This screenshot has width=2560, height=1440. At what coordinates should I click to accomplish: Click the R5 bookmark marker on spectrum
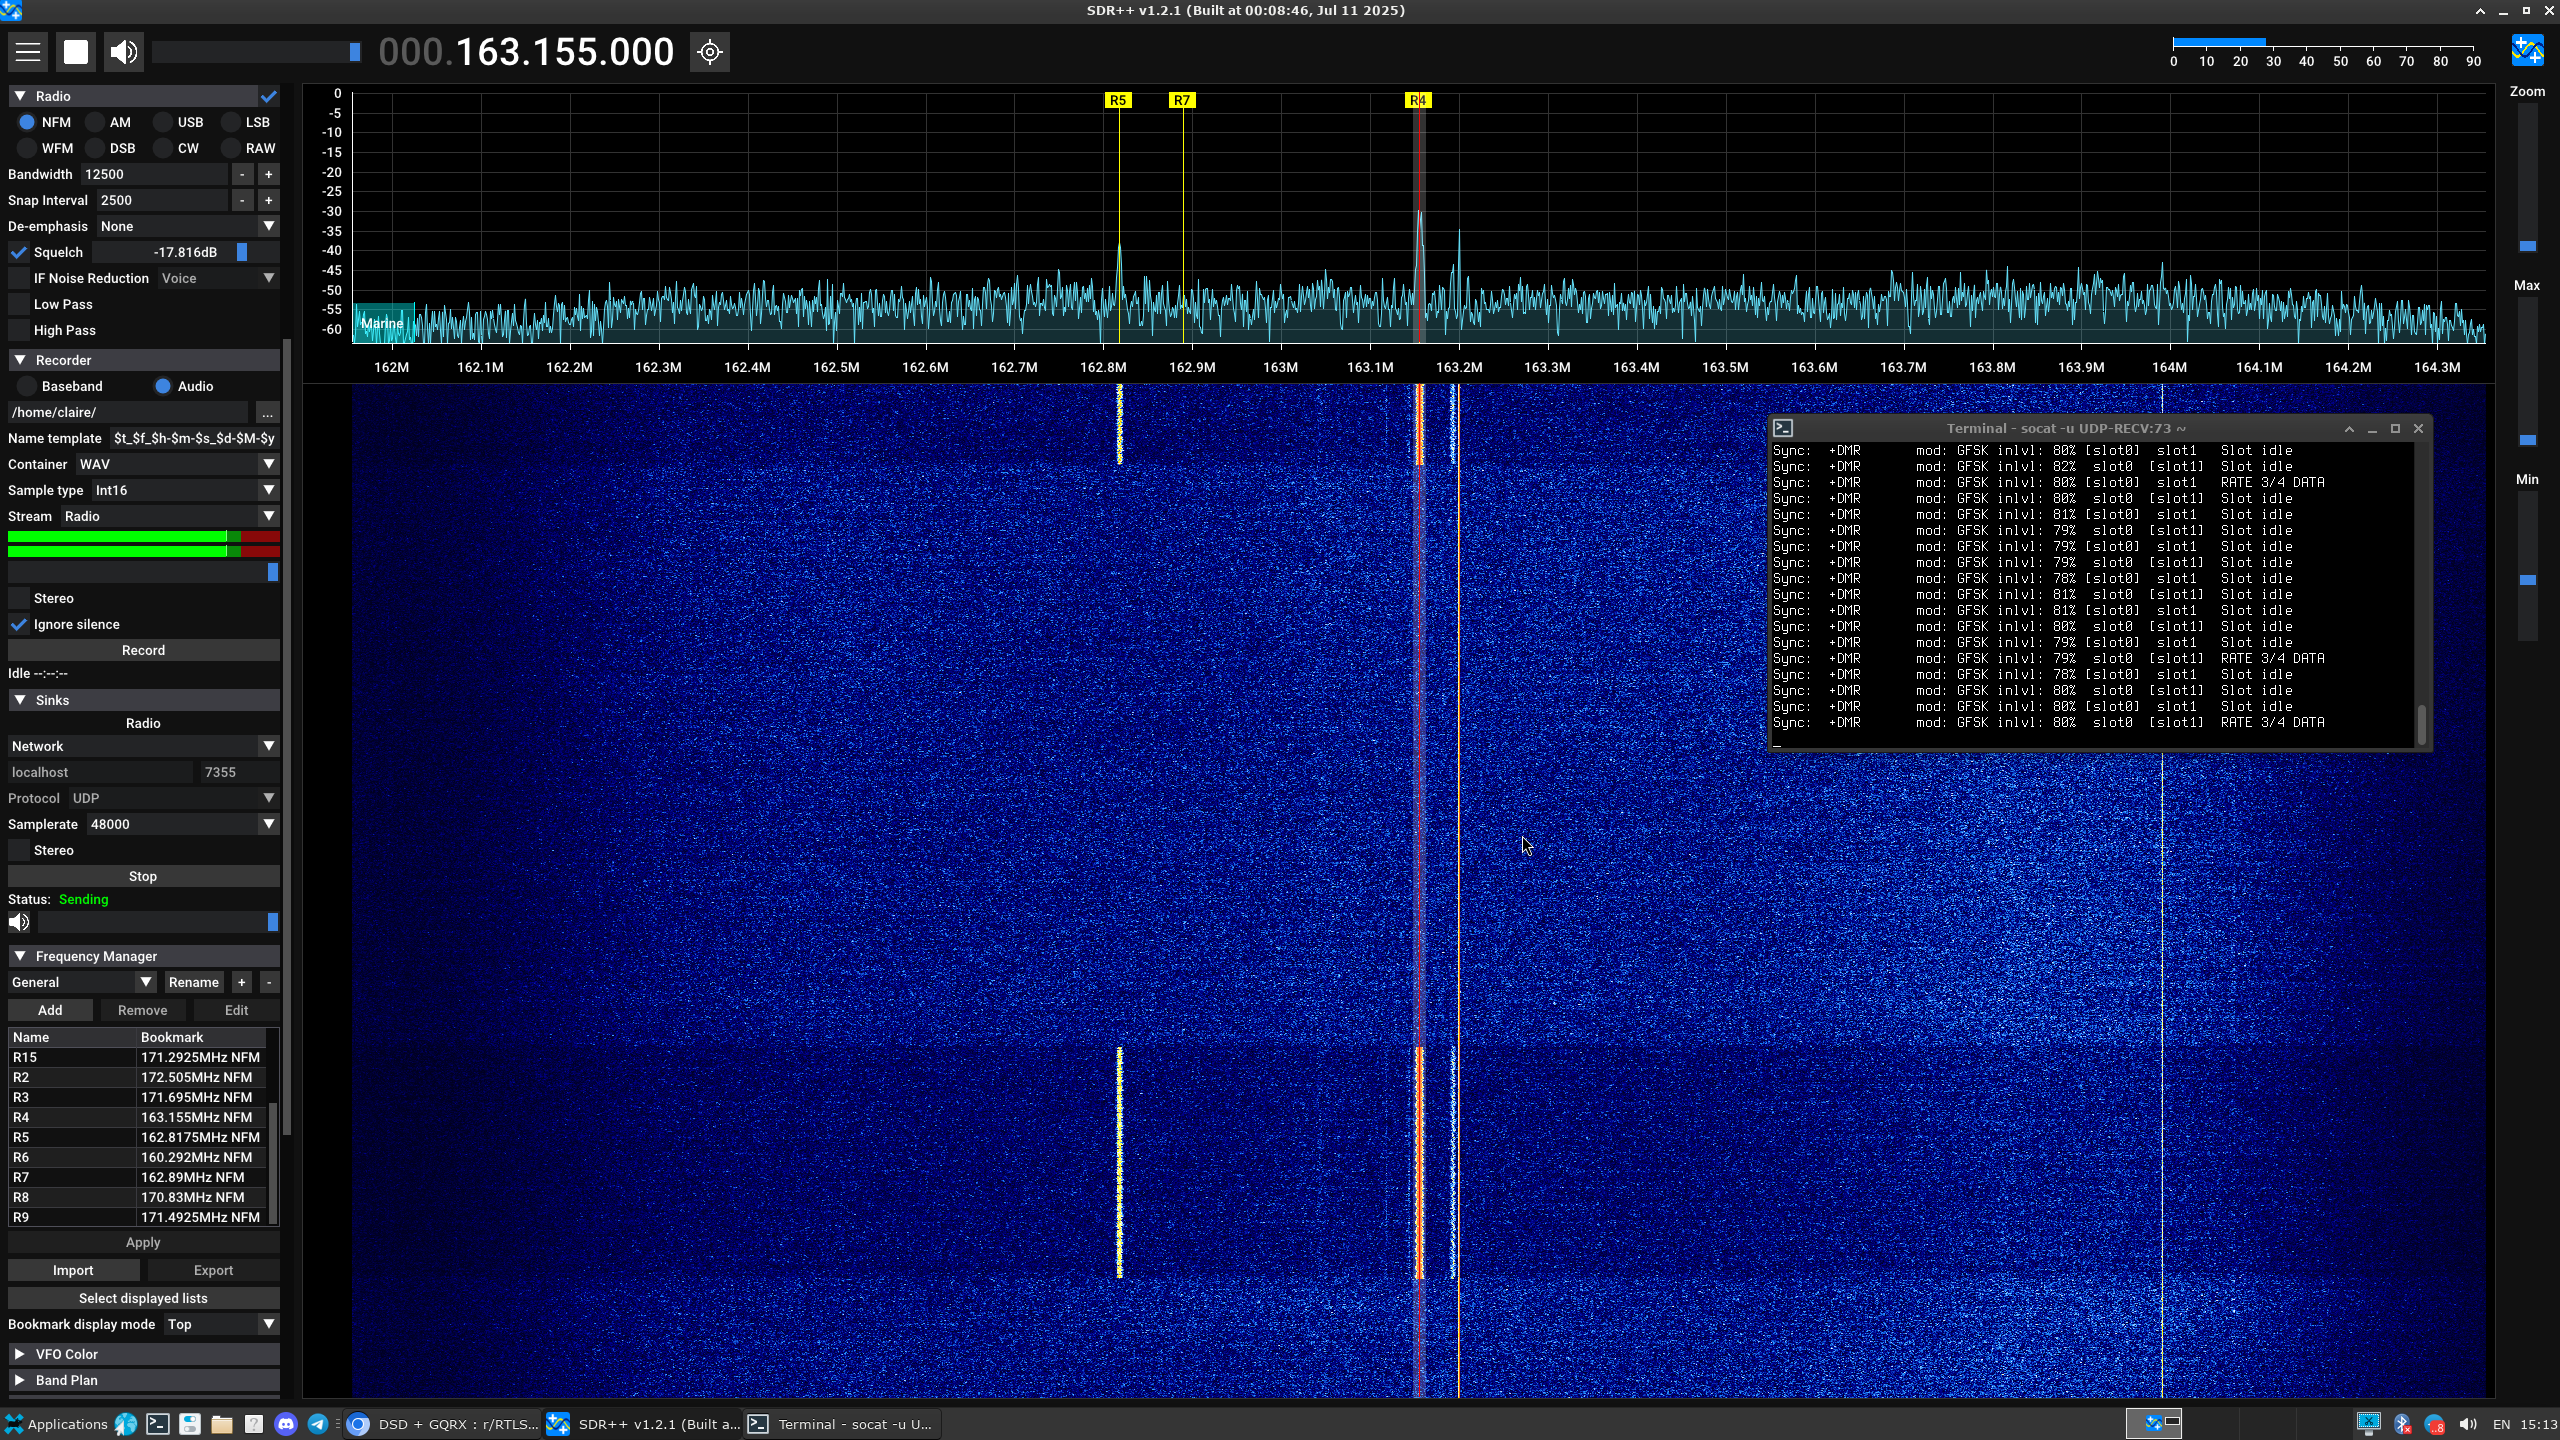(x=1118, y=100)
